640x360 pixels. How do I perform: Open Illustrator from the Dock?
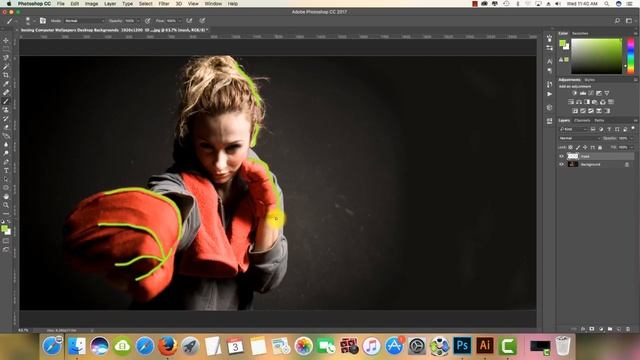click(484, 346)
